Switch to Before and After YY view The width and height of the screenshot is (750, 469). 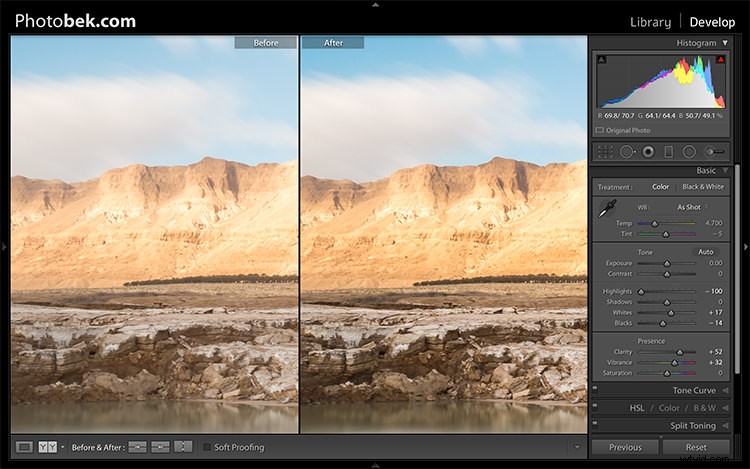(47, 447)
